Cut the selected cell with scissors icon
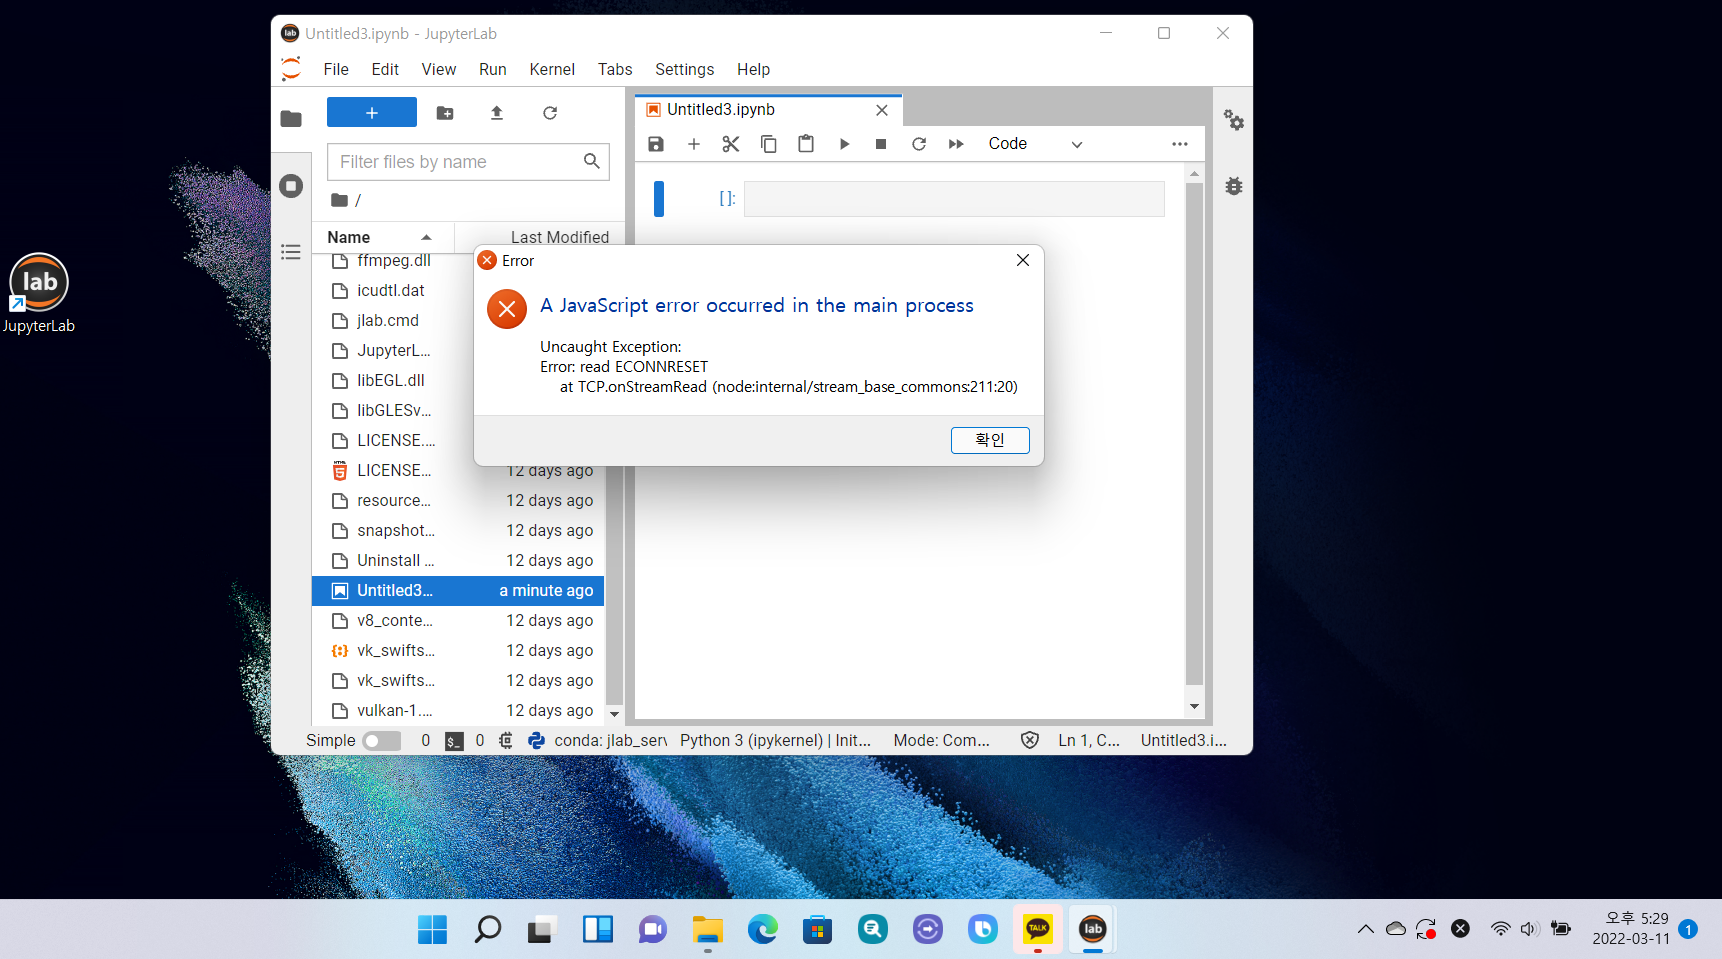 [x=731, y=144]
